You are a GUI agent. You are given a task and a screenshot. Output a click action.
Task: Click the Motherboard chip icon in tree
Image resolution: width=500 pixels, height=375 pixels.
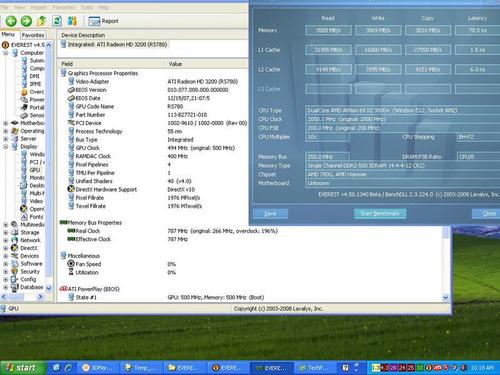pyautogui.click(x=15, y=123)
